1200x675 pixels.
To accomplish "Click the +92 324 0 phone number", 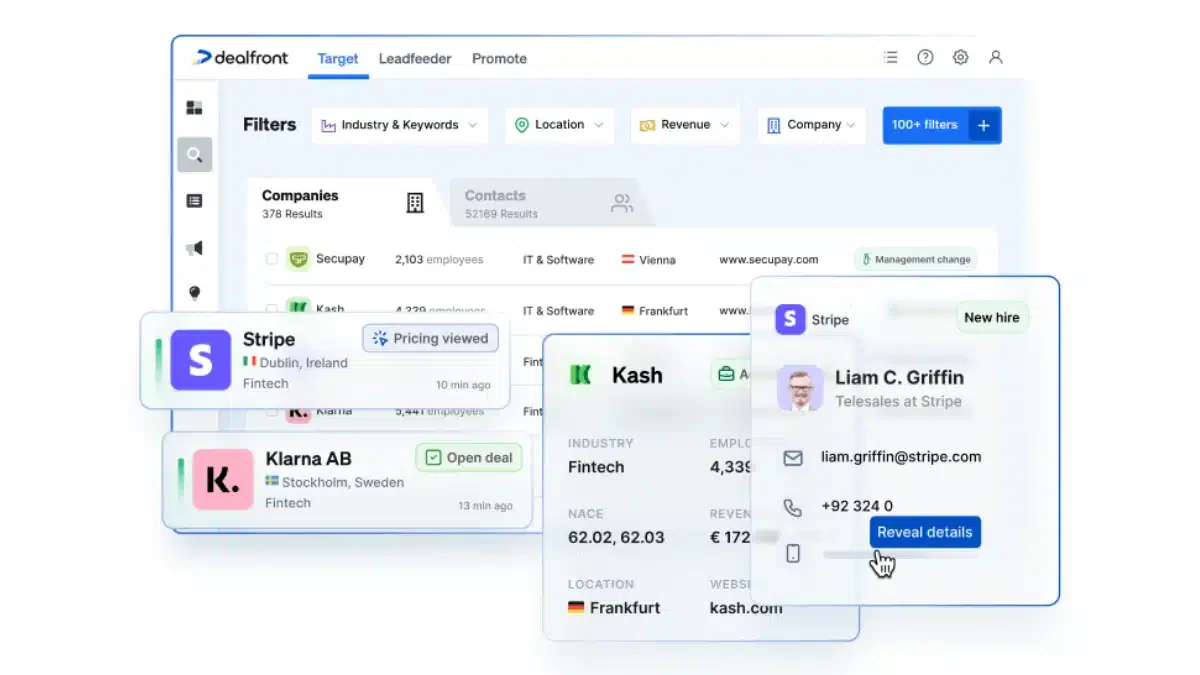I will pyautogui.click(x=857, y=506).
